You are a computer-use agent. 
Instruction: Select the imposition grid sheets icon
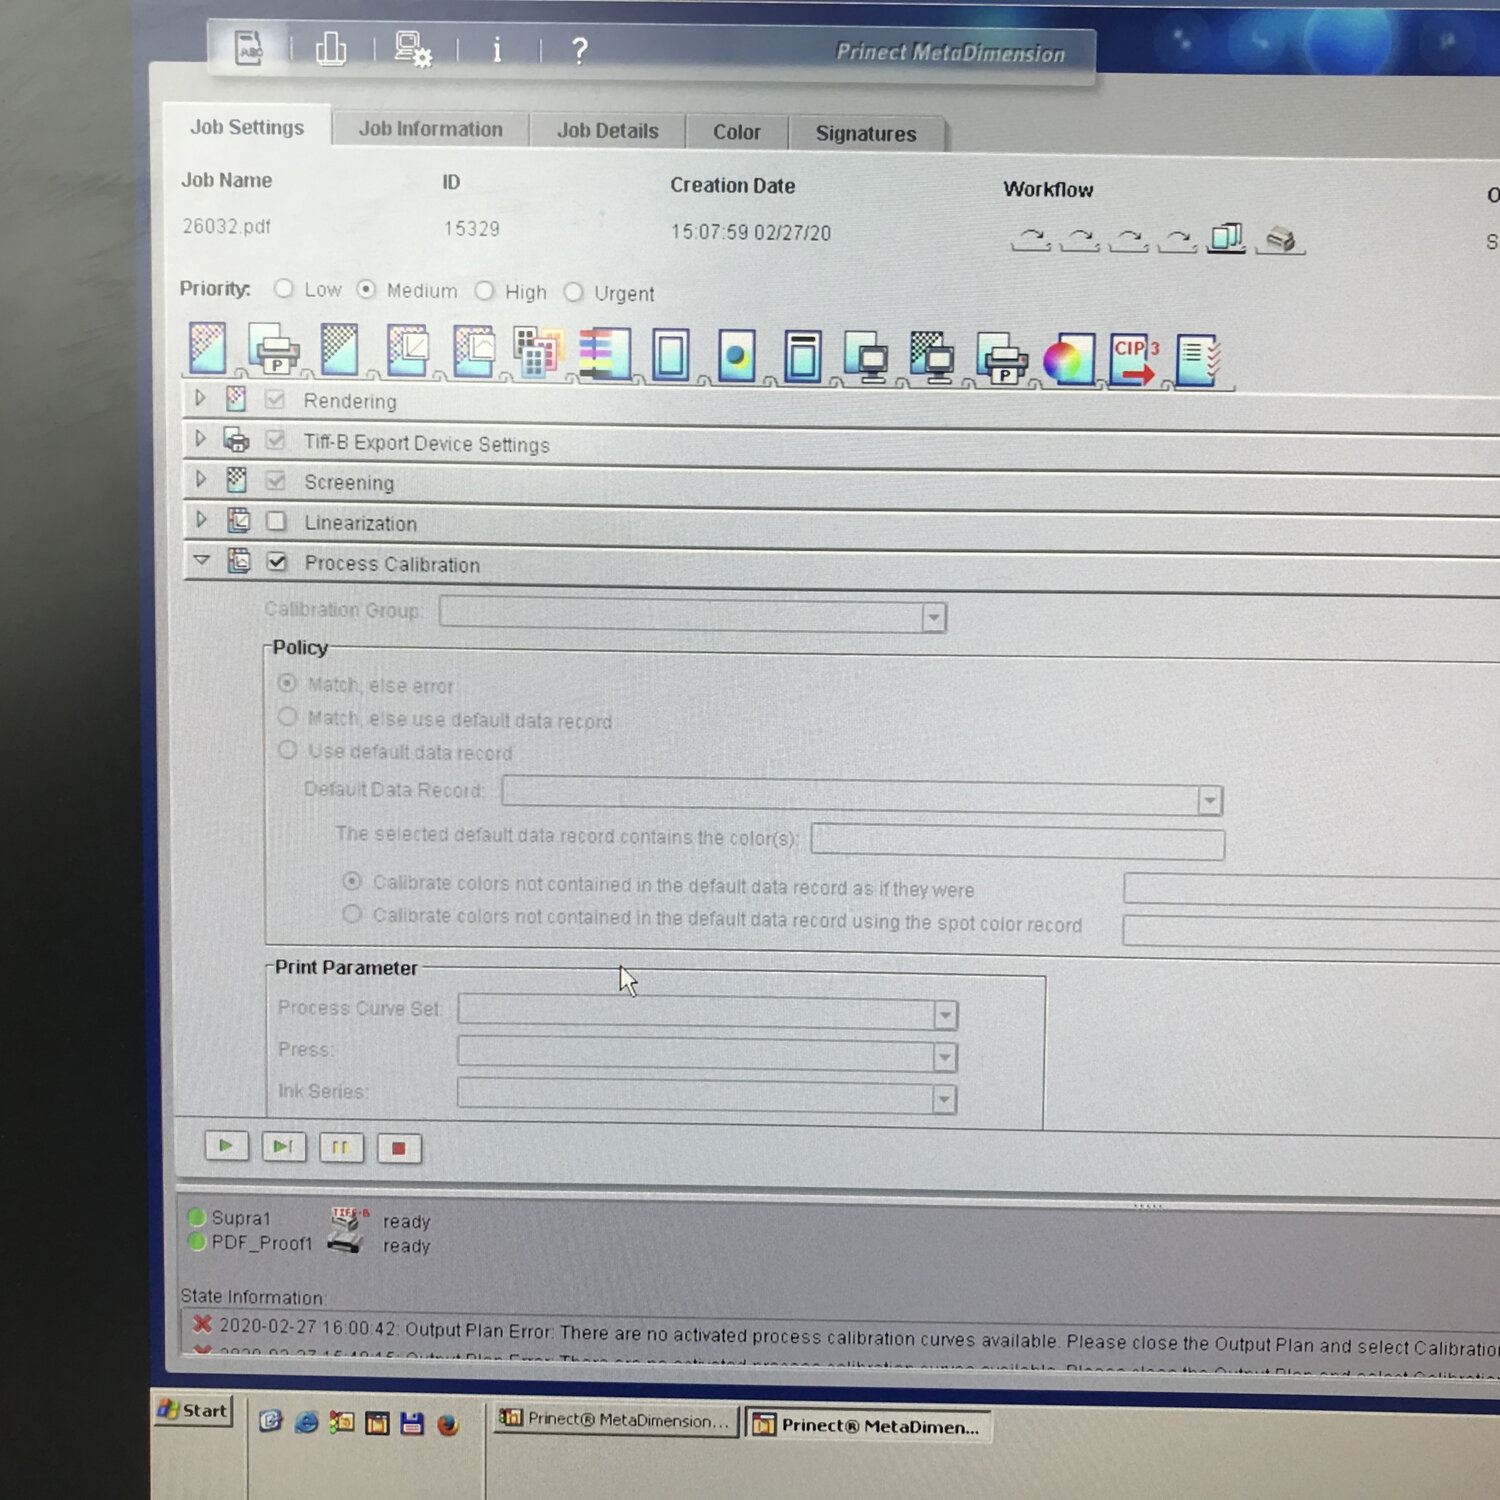tap(538, 353)
